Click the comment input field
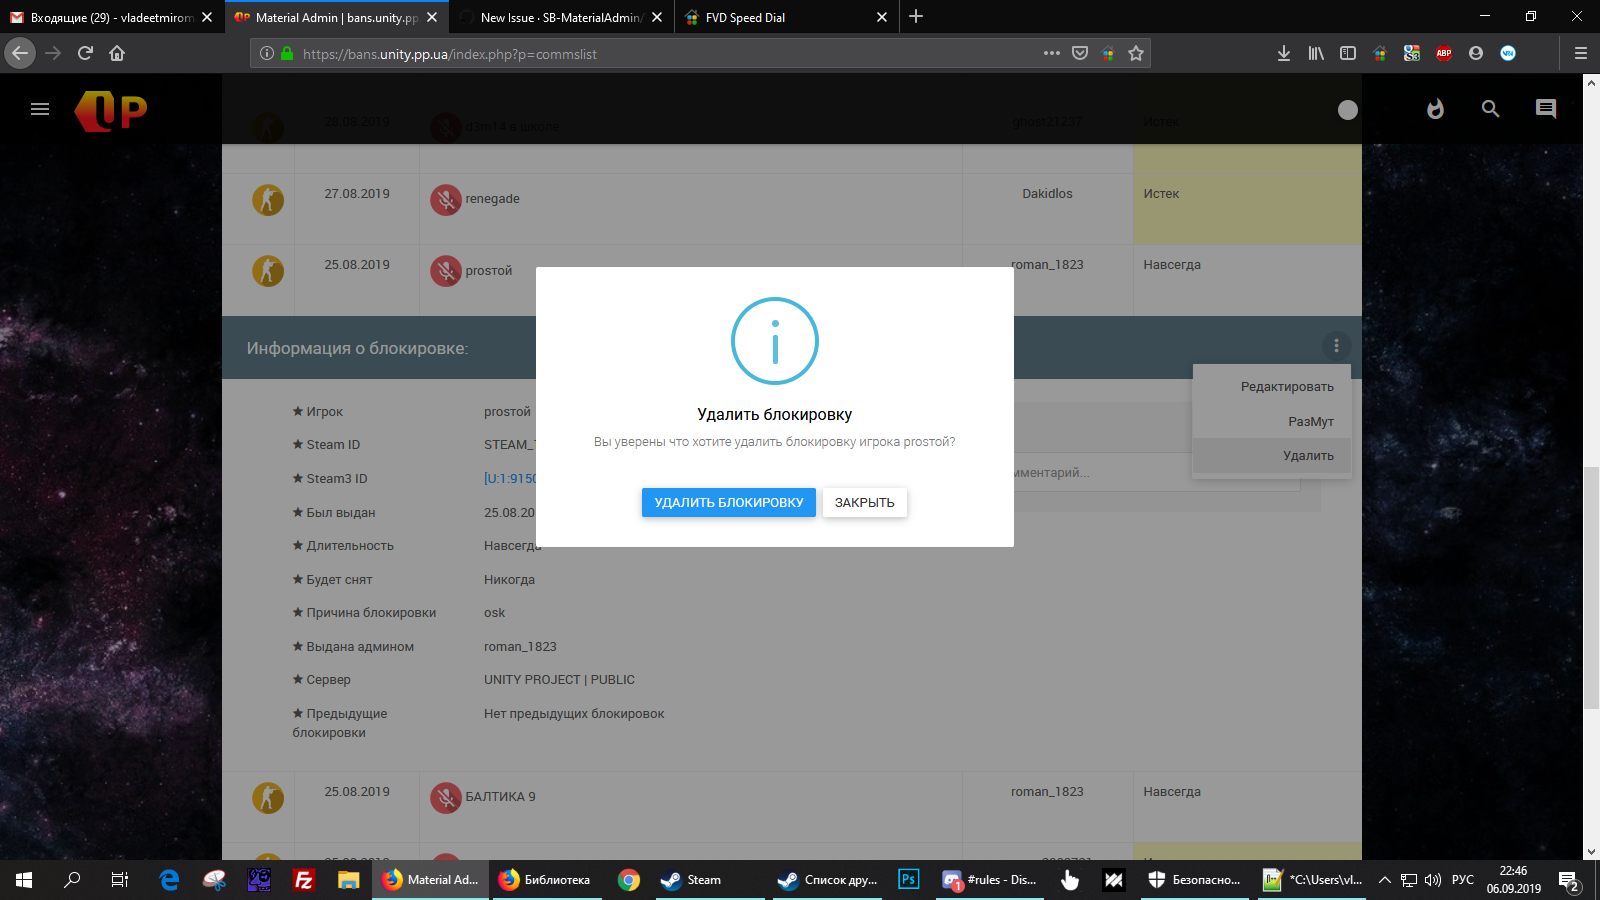Screen dimensions: 1600x900 tap(1157, 472)
